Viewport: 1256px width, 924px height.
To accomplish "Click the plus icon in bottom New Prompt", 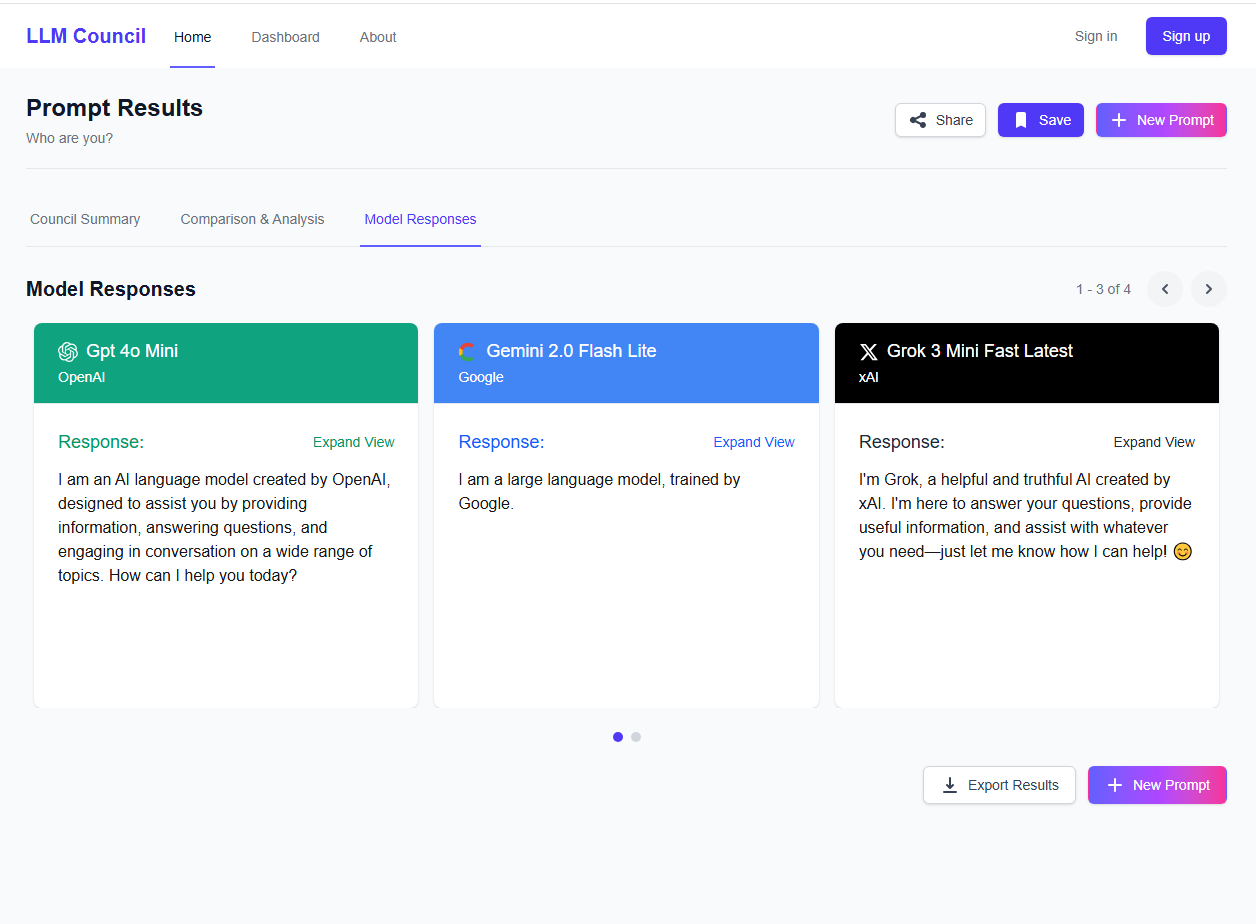I will [1115, 785].
